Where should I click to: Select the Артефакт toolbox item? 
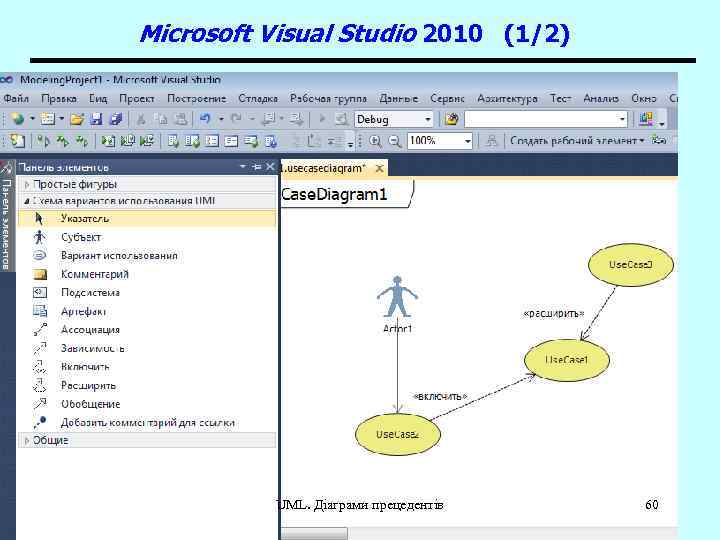pyautogui.click(x=147, y=311)
